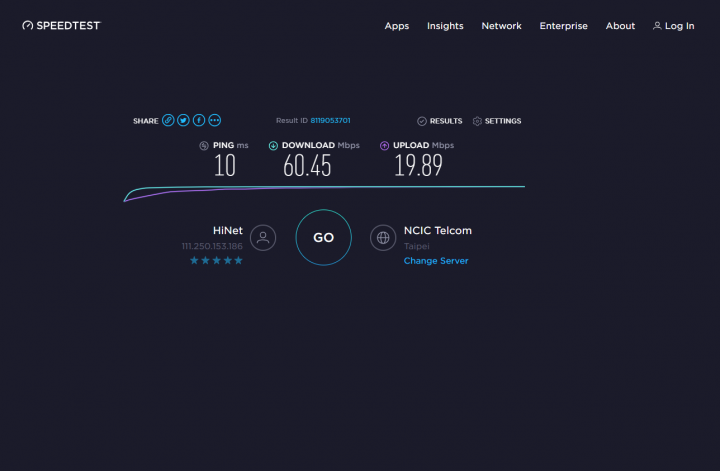
Task: Start the test with GO button
Action: (x=324, y=237)
